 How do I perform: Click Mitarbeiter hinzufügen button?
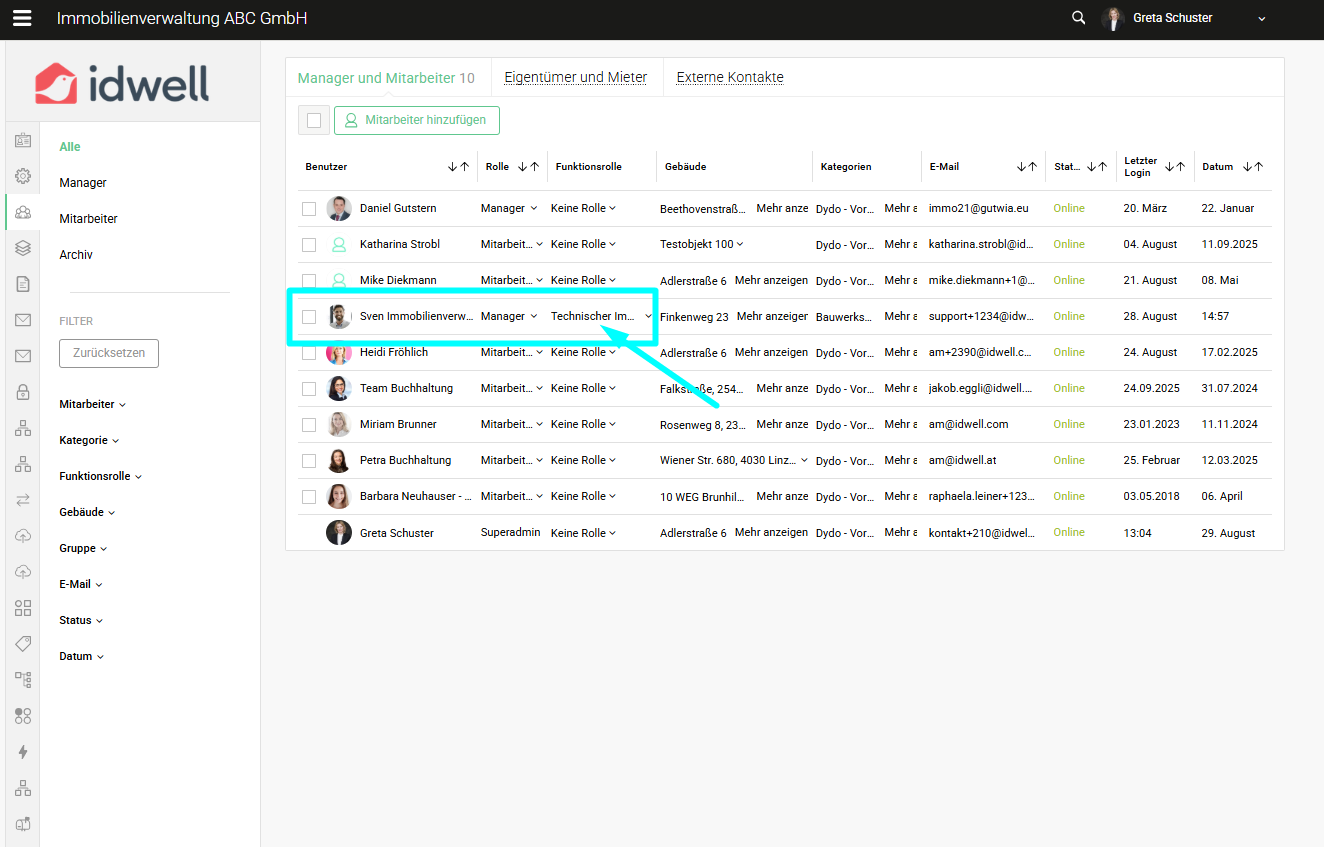click(417, 120)
